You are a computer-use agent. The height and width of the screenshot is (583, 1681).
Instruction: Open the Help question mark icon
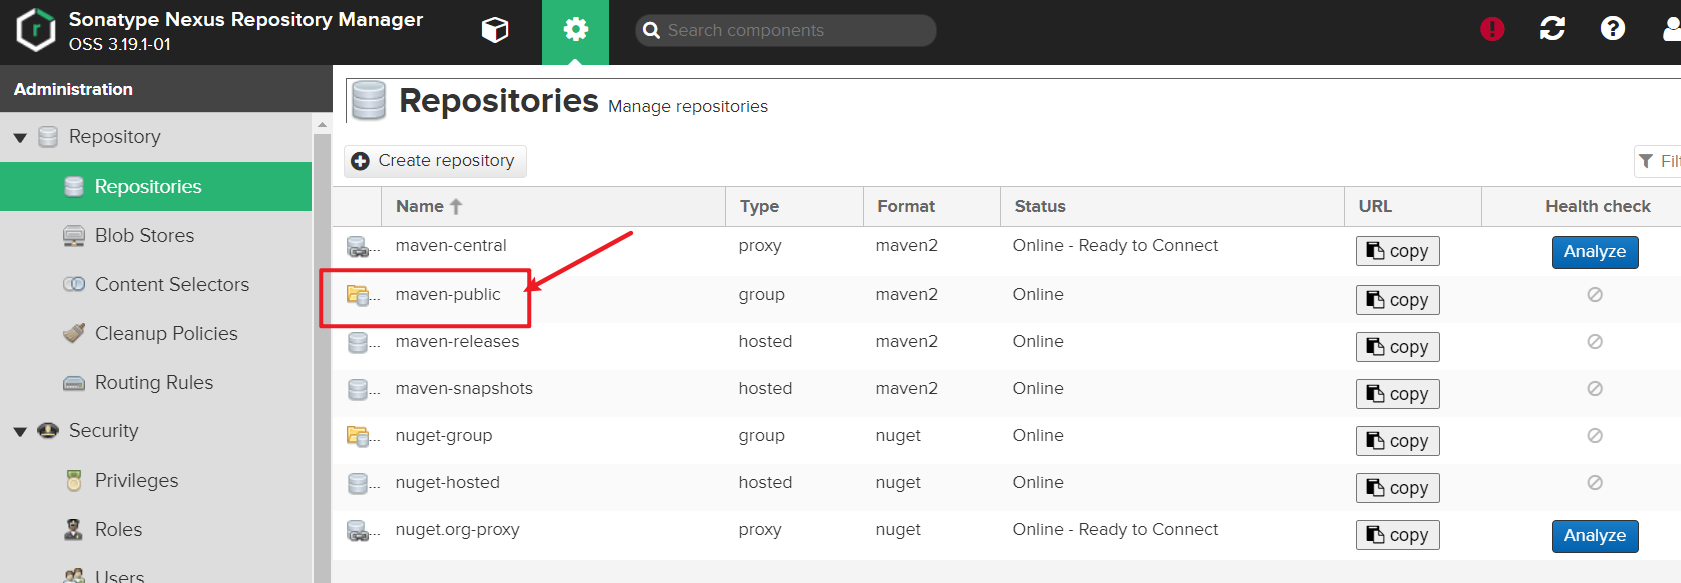click(x=1612, y=29)
